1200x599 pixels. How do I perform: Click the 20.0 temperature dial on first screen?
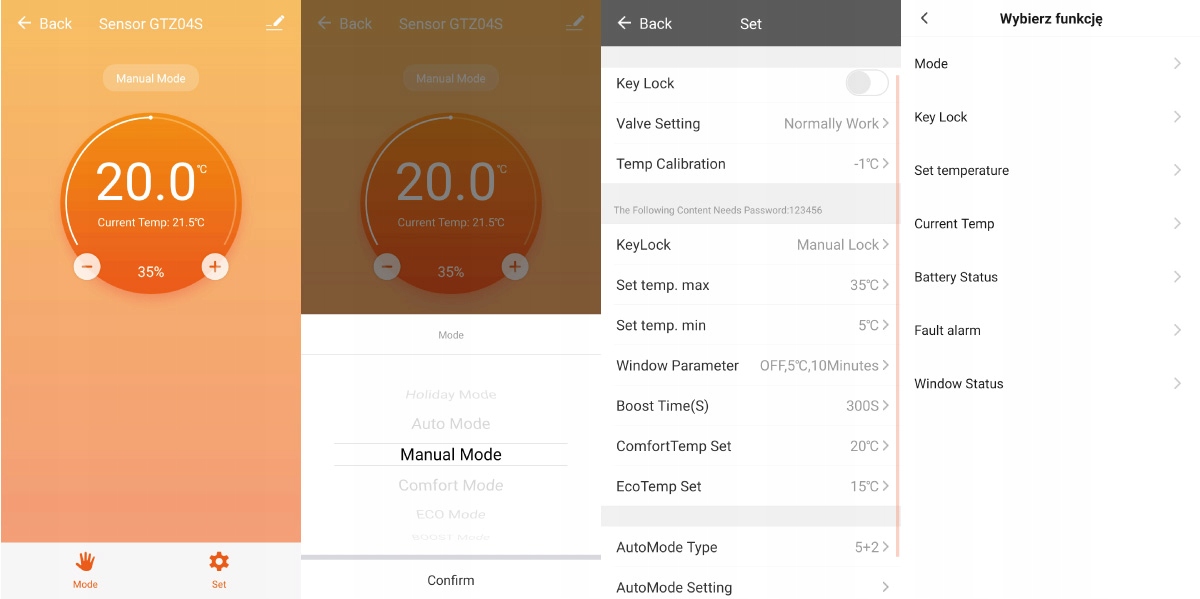(x=151, y=205)
